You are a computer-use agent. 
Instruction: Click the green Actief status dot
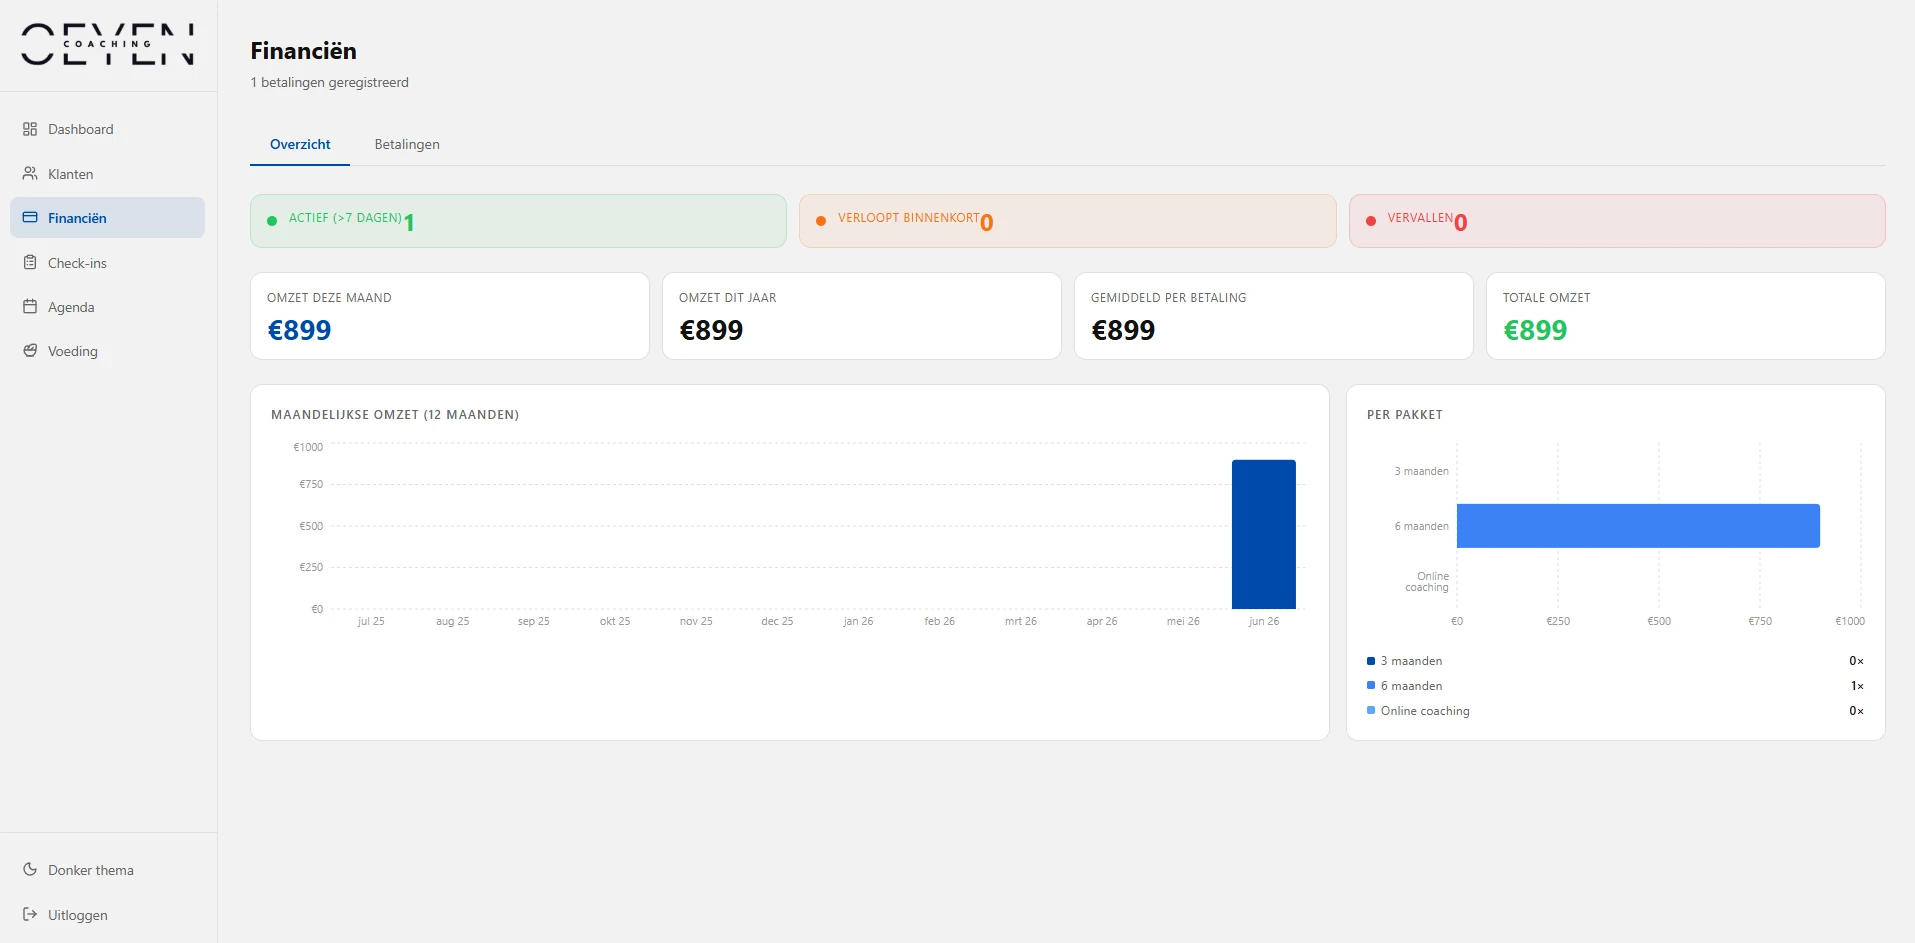coord(272,221)
